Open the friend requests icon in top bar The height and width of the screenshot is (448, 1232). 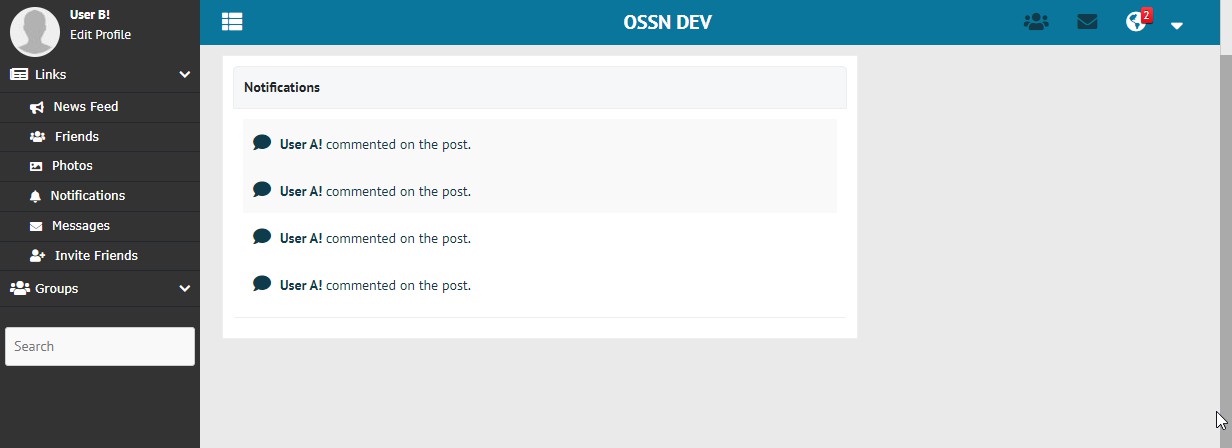tap(1036, 22)
